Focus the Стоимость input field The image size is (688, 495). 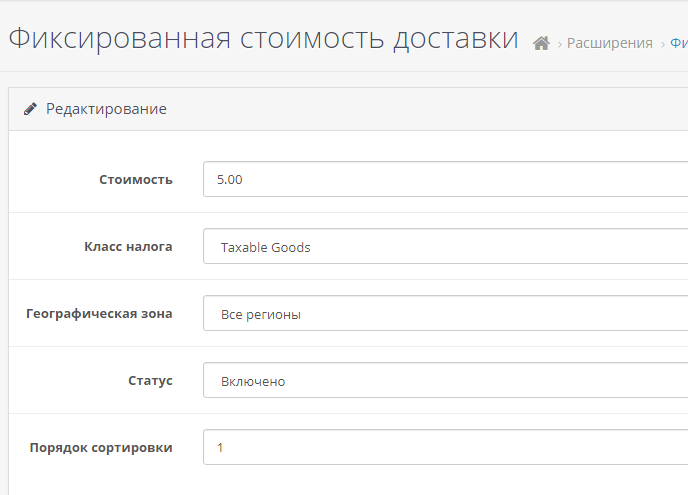pyautogui.click(x=445, y=179)
